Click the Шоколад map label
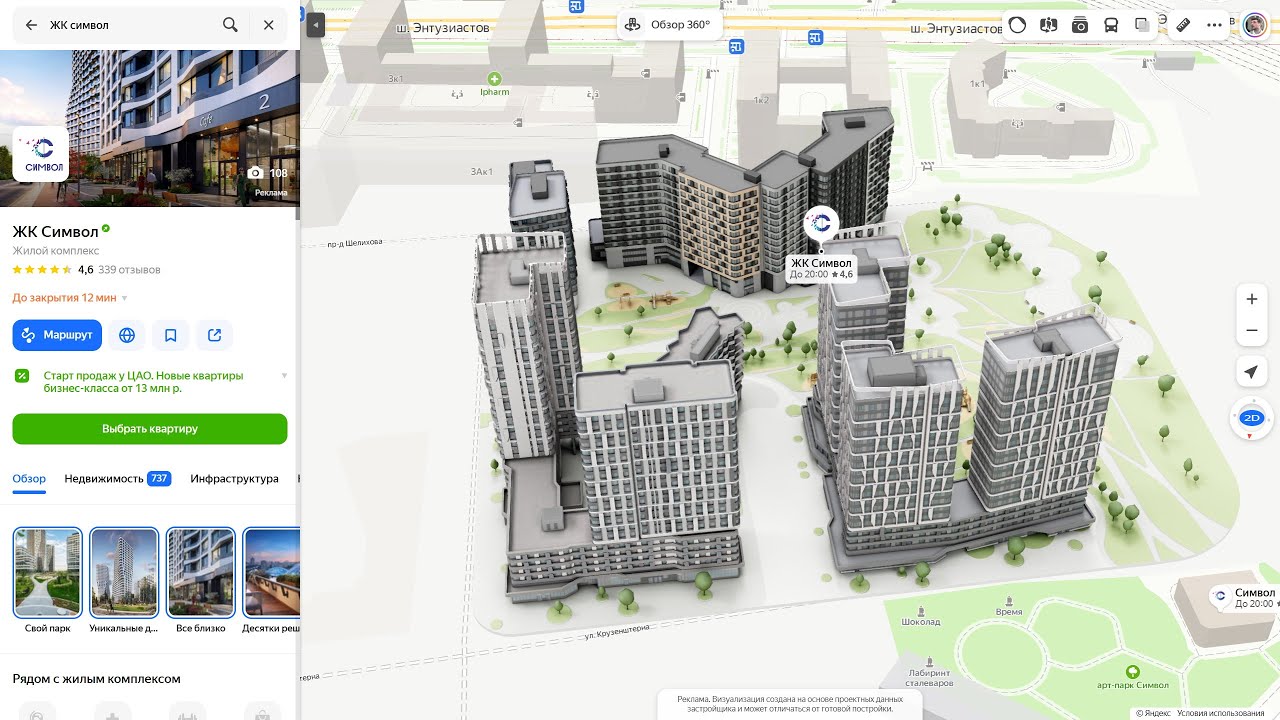The image size is (1280, 720). tap(921, 621)
